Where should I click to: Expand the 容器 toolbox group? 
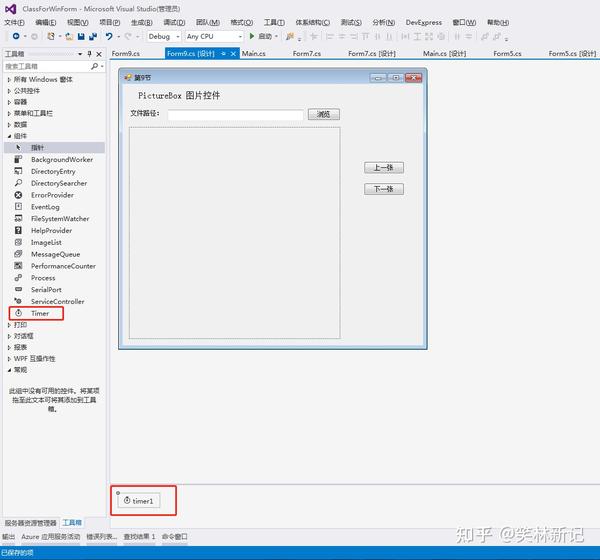(9, 102)
